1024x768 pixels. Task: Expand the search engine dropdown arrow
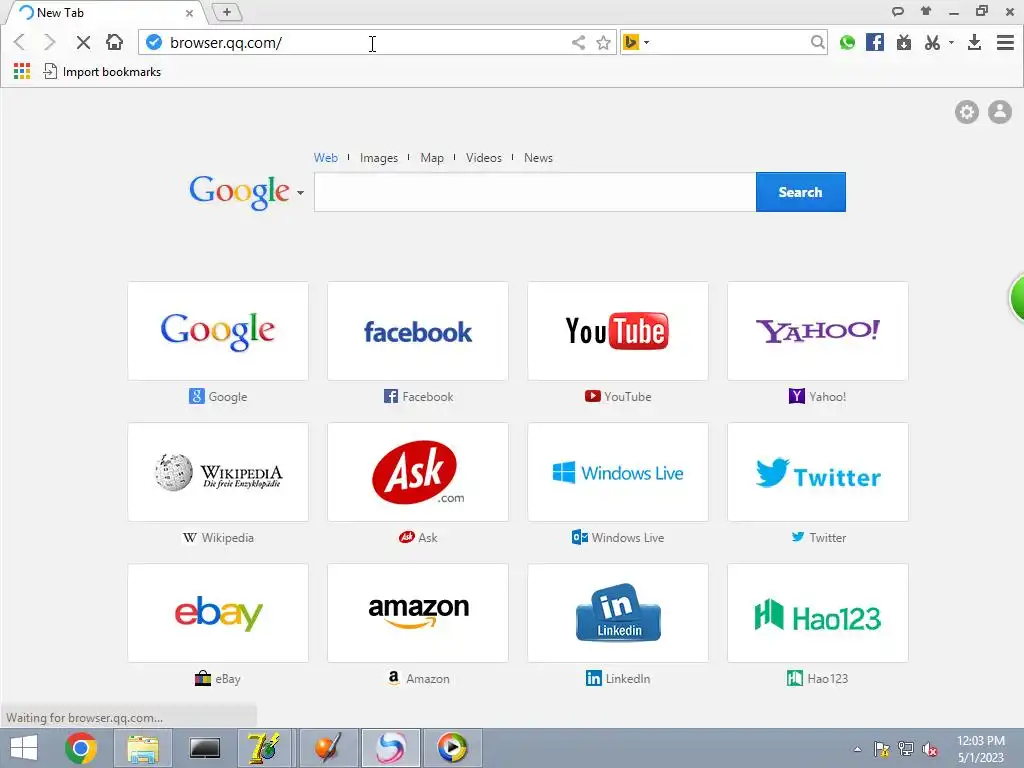point(647,42)
